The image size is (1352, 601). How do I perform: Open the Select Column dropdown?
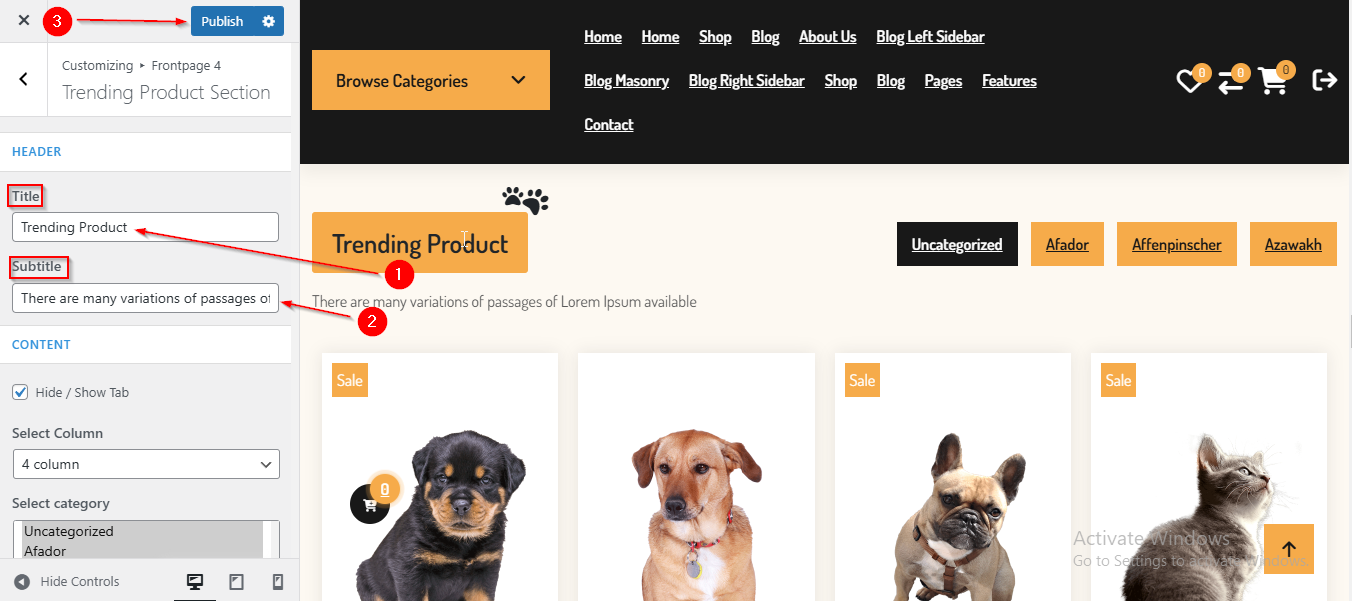click(x=146, y=464)
